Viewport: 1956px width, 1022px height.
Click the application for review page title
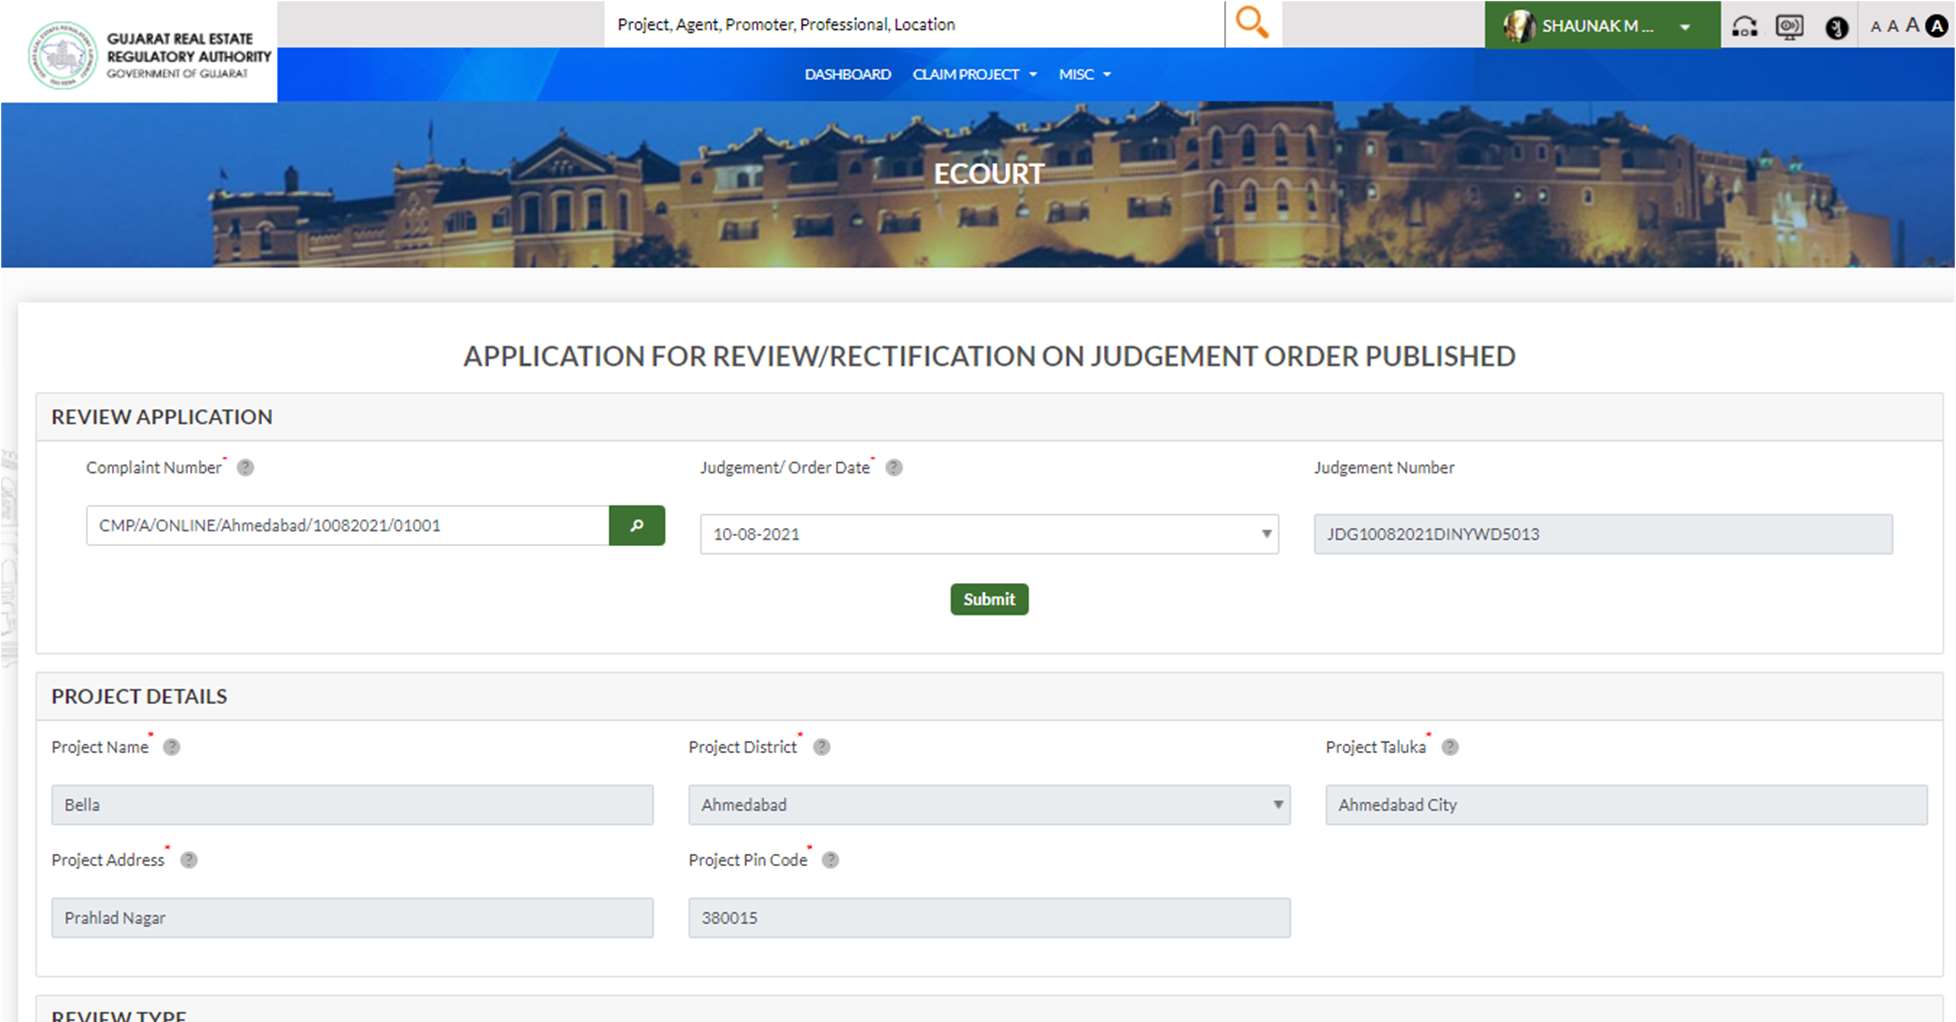point(989,356)
